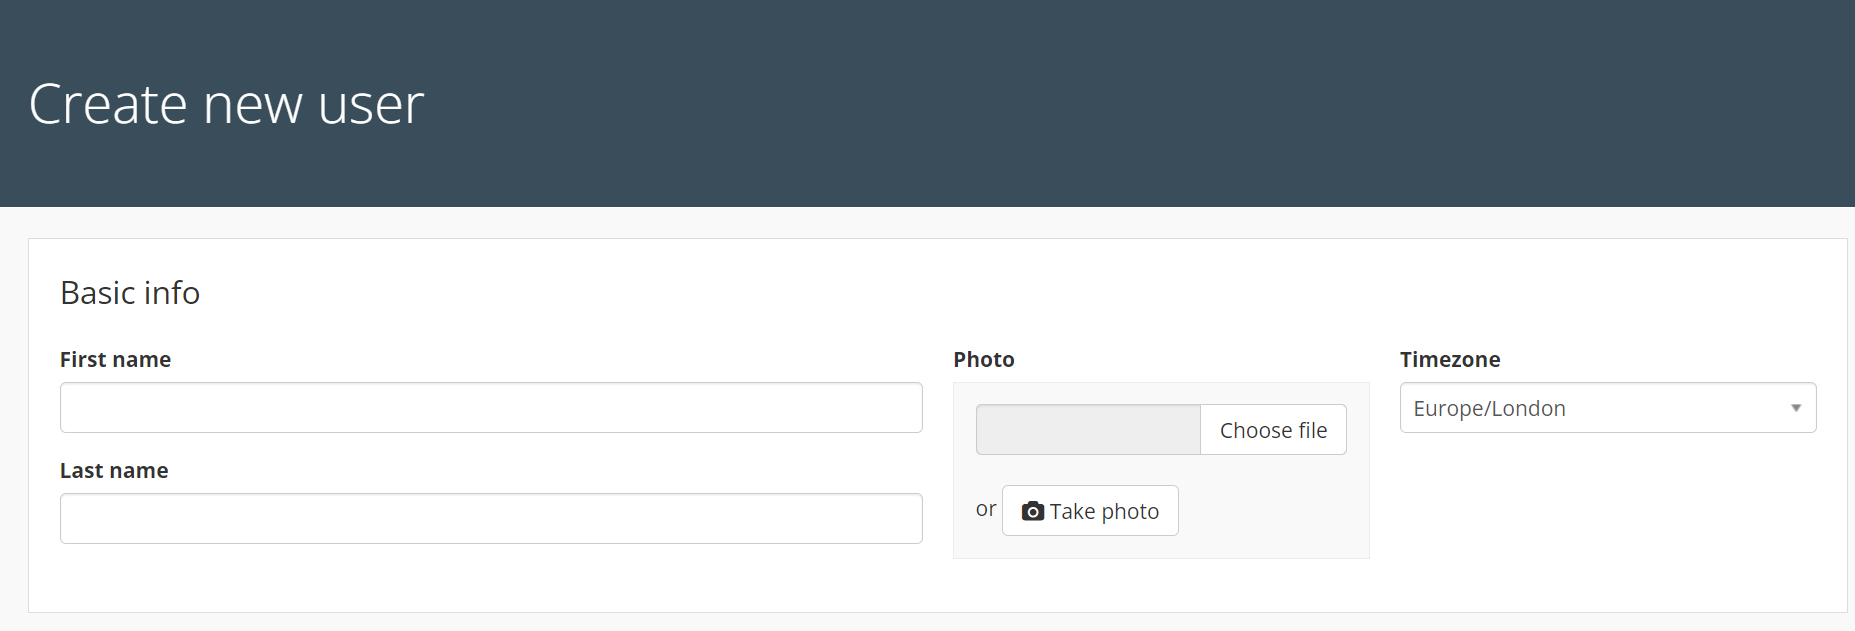Click the camera icon on Take photo
Image resolution: width=1855 pixels, height=631 pixels.
[x=1033, y=511]
